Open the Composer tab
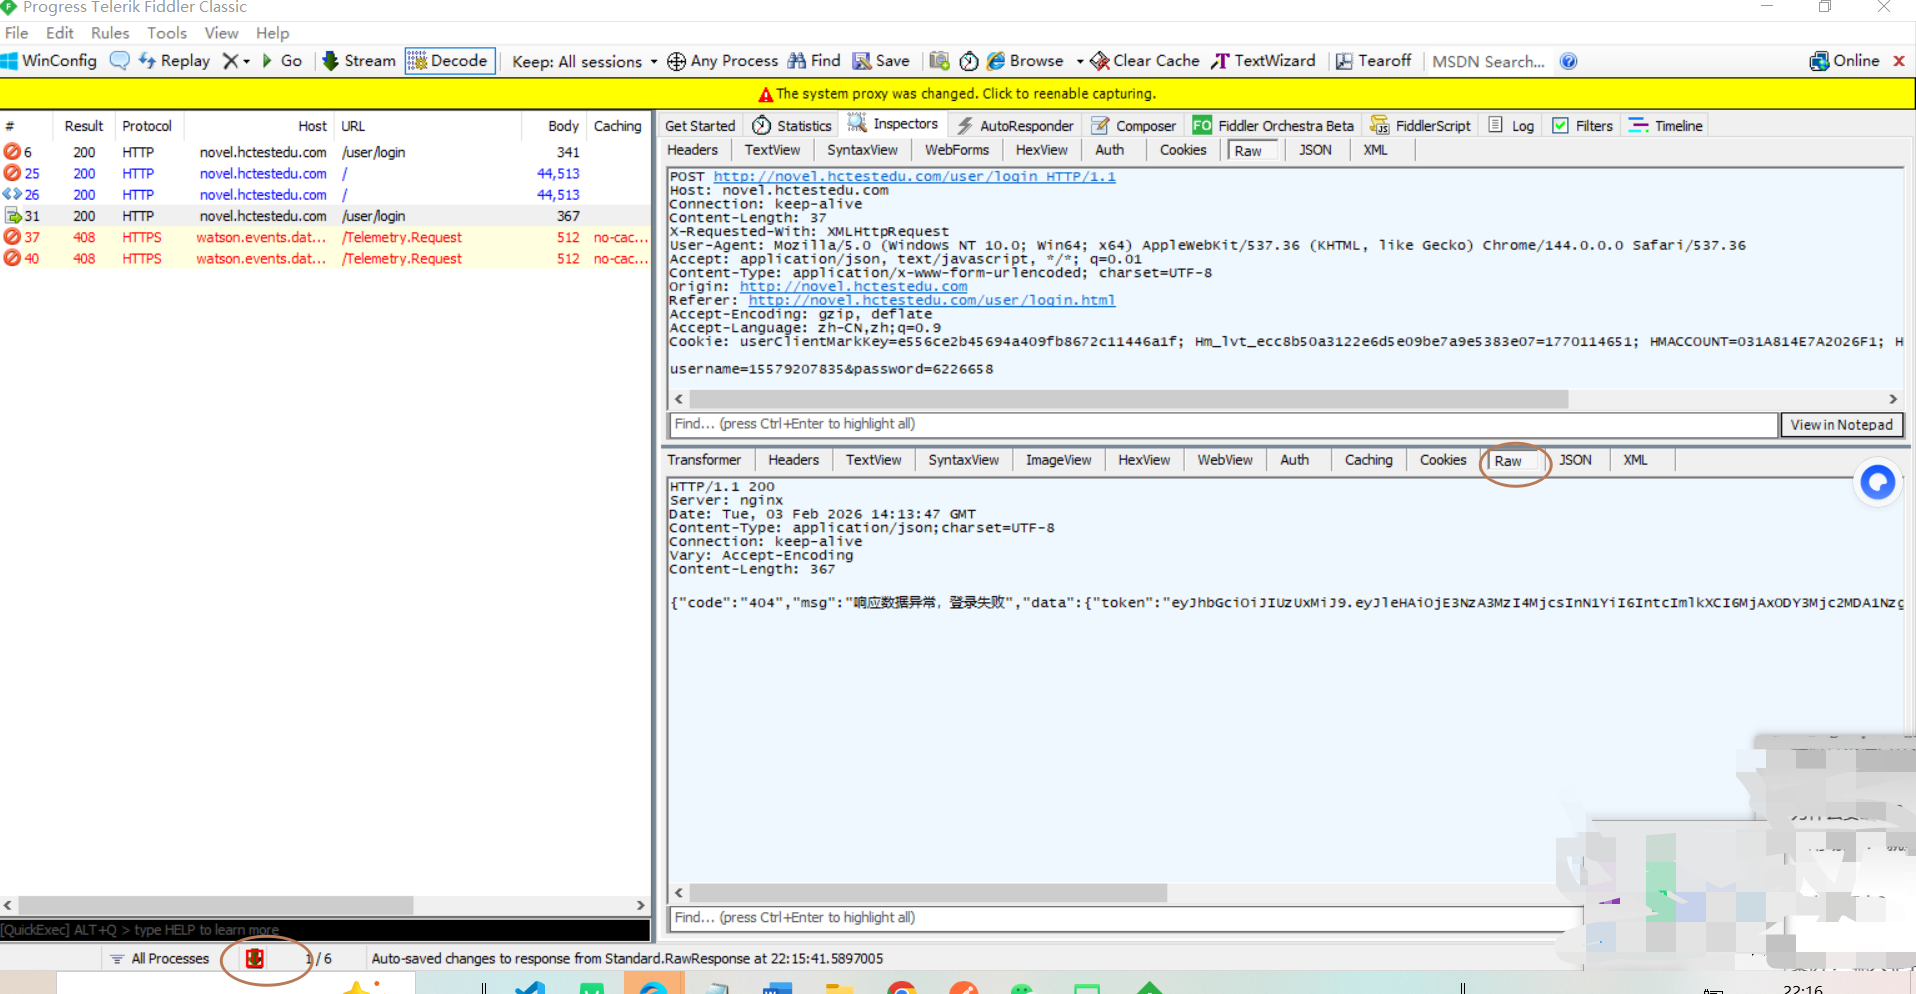Viewport: 1916px width, 994px height. (x=1133, y=125)
